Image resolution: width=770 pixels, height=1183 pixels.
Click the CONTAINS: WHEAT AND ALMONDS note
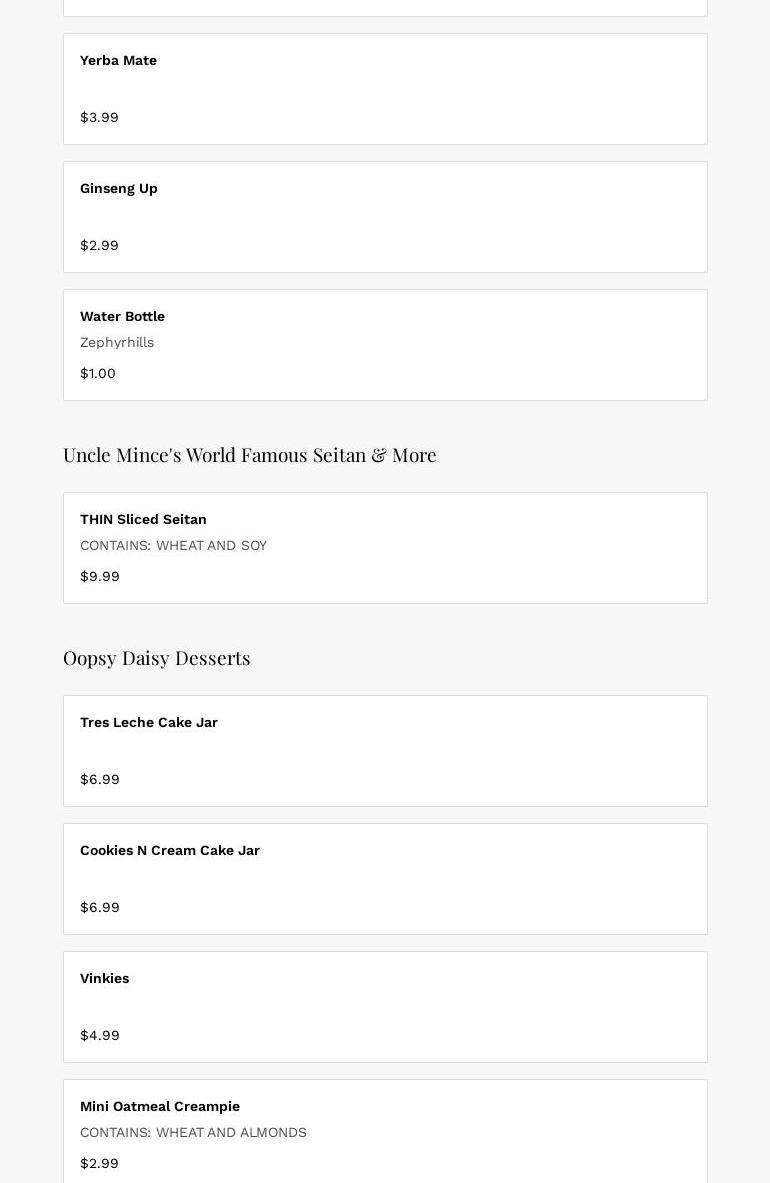193,1133
